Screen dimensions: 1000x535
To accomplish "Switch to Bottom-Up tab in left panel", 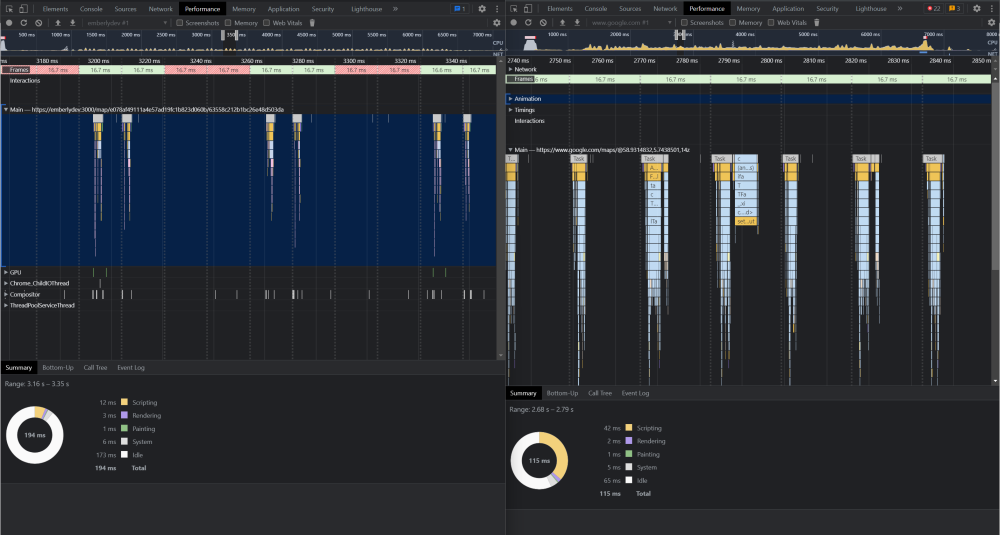I will (x=58, y=367).
